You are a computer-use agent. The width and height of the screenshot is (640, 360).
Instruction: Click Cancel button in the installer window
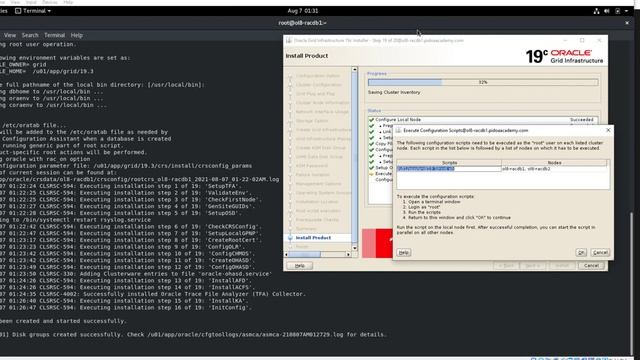[x=591, y=266]
